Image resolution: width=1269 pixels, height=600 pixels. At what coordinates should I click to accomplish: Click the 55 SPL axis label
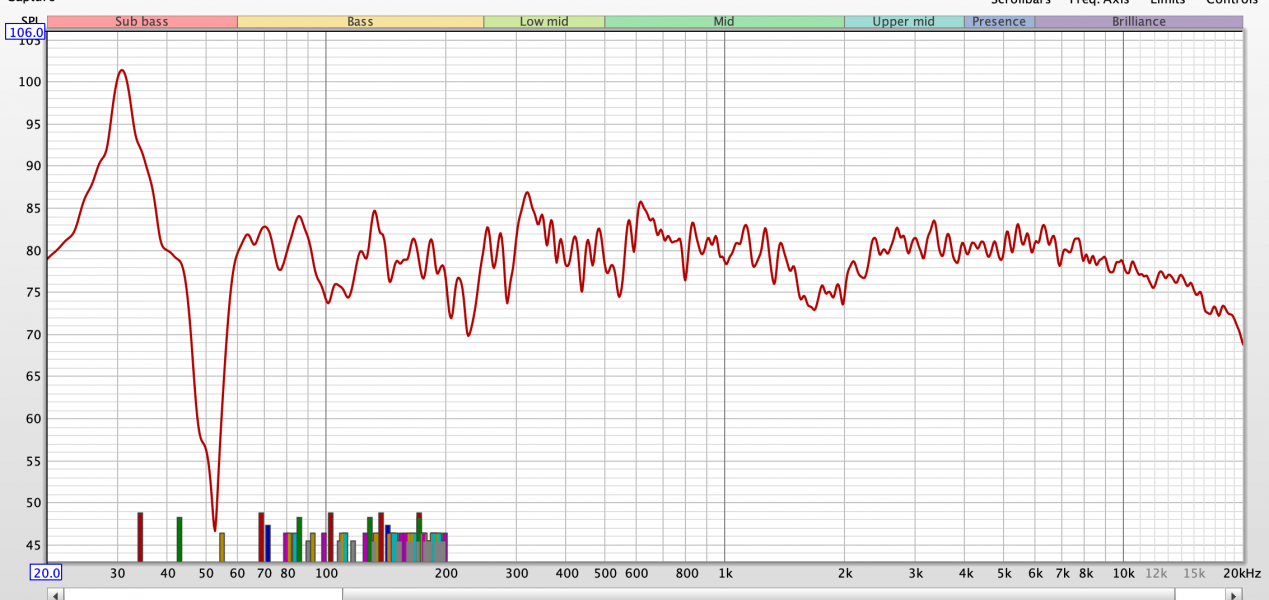tap(32, 461)
